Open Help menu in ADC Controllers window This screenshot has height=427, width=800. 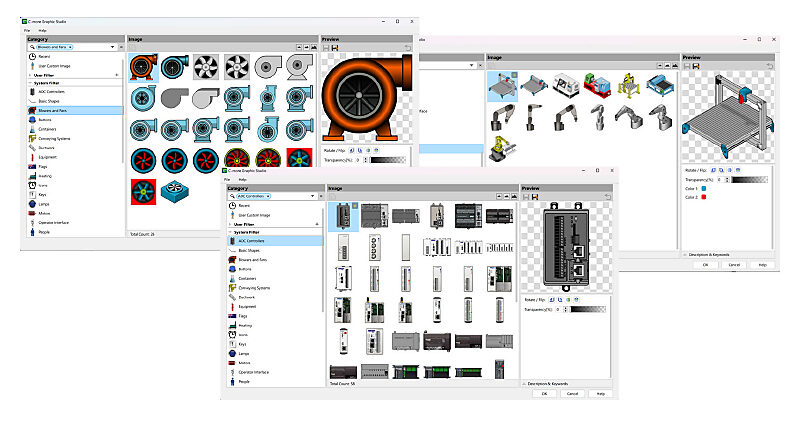click(x=243, y=180)
